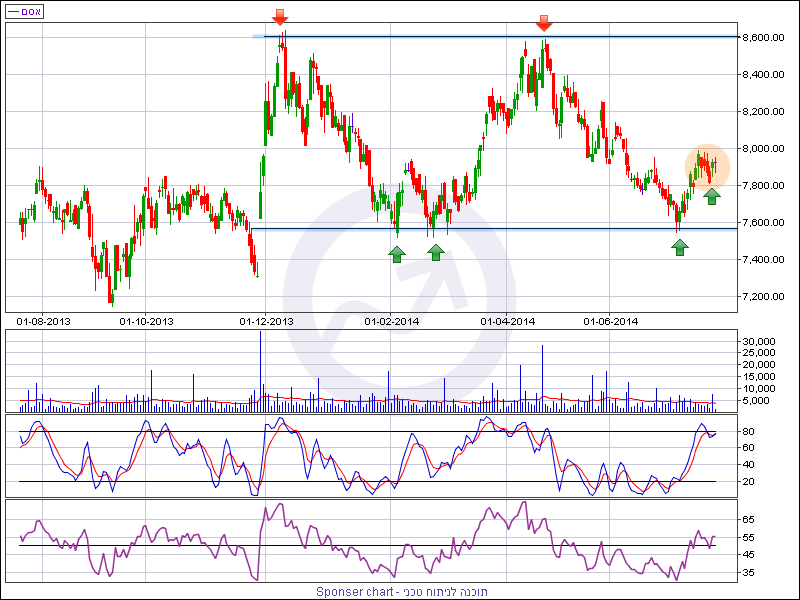Click the leftmost green up arrow near 01-02-2014
The width and height of the screenshot is (800, 600).
click(x=396, y=254)
